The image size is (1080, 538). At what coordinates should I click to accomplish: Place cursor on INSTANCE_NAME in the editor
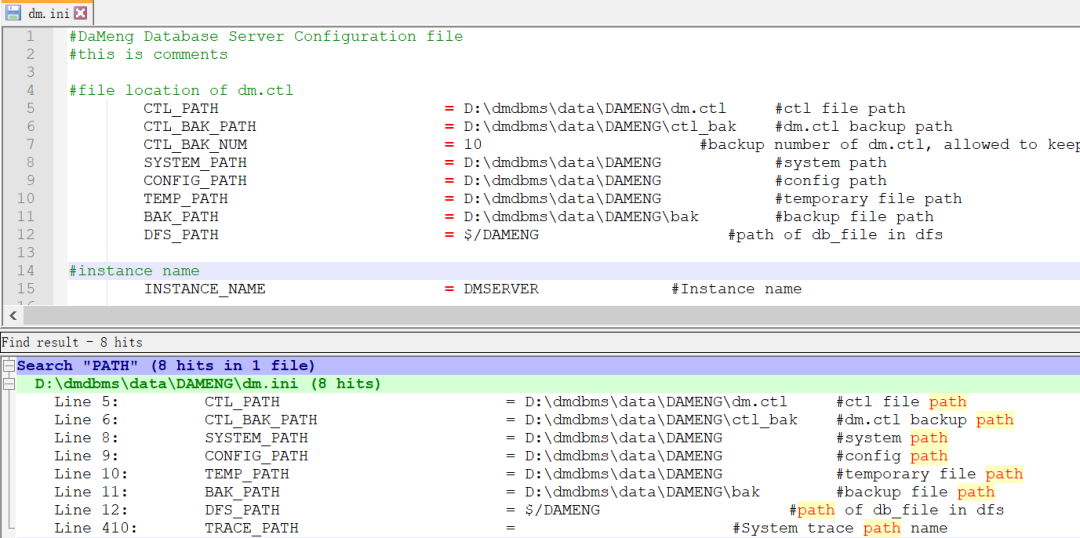205,289
